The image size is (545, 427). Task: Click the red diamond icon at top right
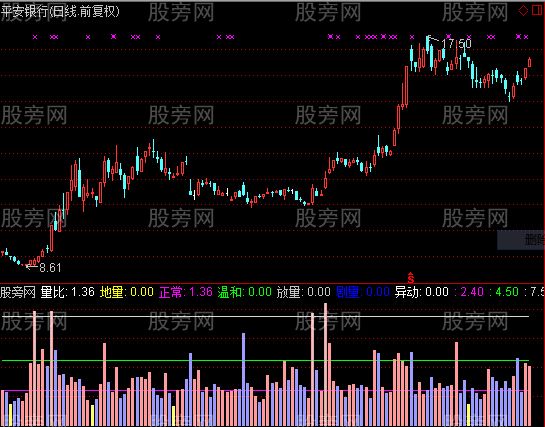[x=523, y=10]
